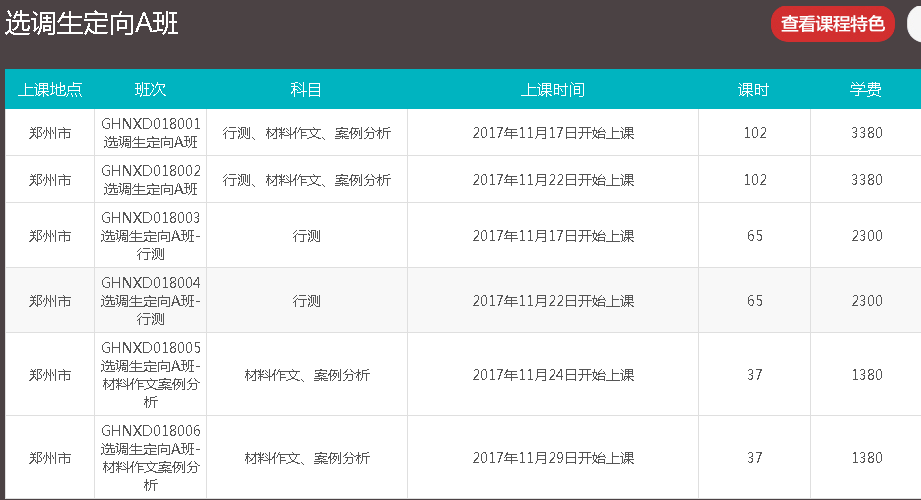Click 郑州市 in the GHNXD018002 row
Screen dimensions: 921x500
tap(50, 180)
